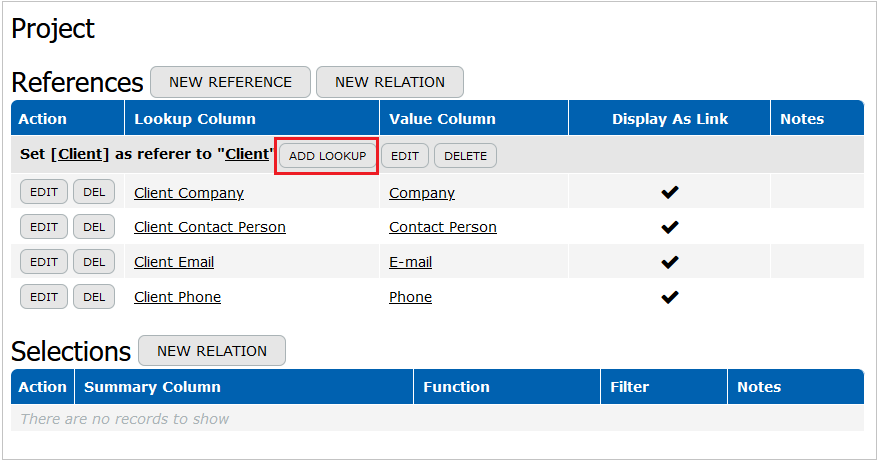Viewport: 878px width, 462px height.
Task: Click the Lookup Column table header
Action: tap(195, 119)
